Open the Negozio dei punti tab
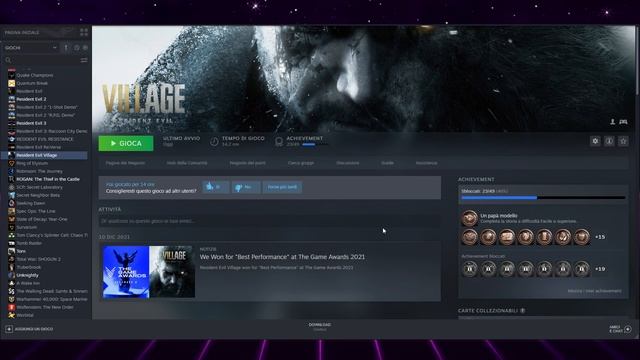The height and width of the screenshot is (360, 640). coord(247,163)
